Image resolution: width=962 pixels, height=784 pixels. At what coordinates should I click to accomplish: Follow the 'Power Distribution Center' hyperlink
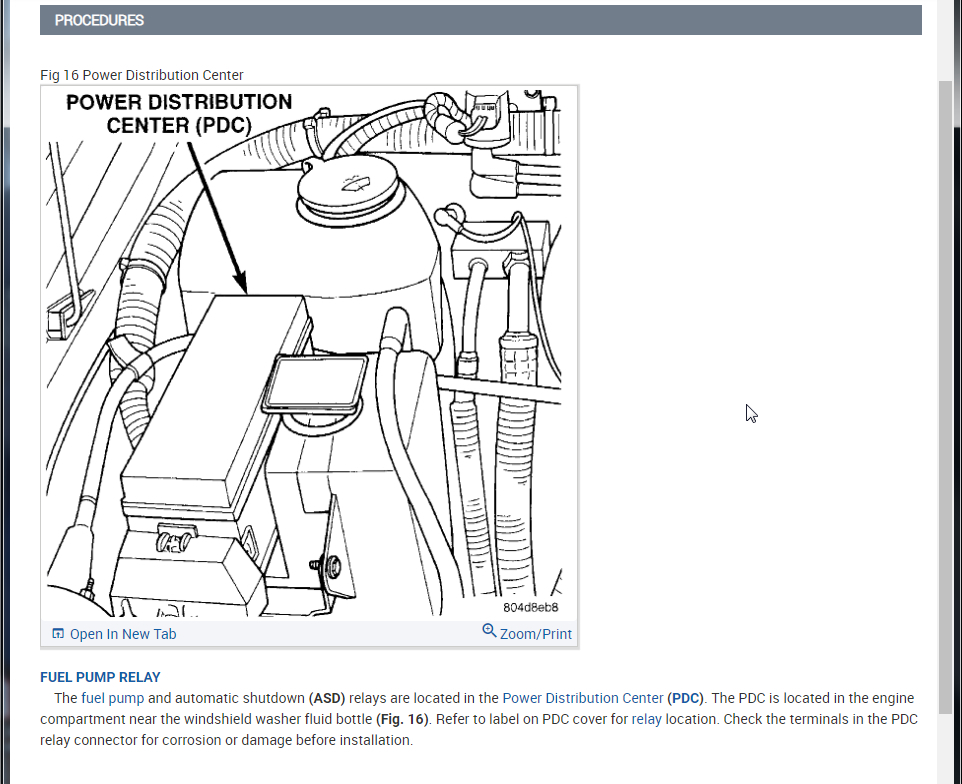pyautogui.click(x=583, y=698)
